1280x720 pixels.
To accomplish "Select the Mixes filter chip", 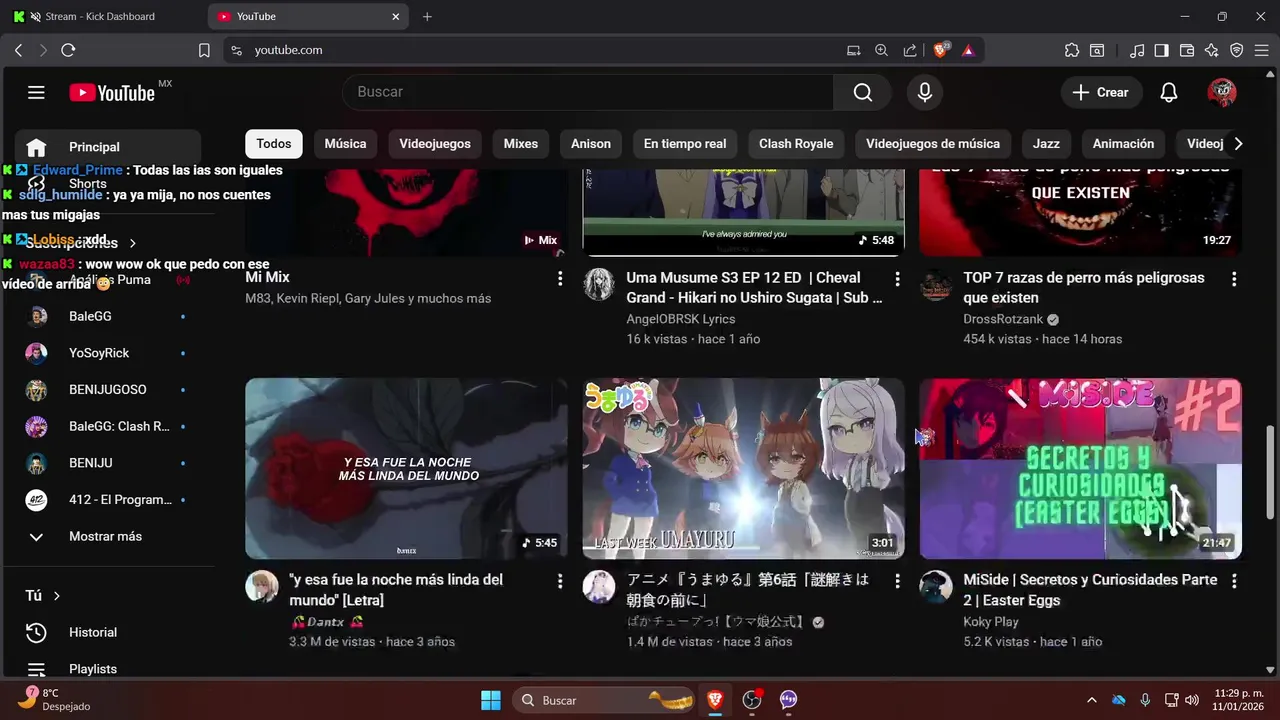I will click(521, 144).
